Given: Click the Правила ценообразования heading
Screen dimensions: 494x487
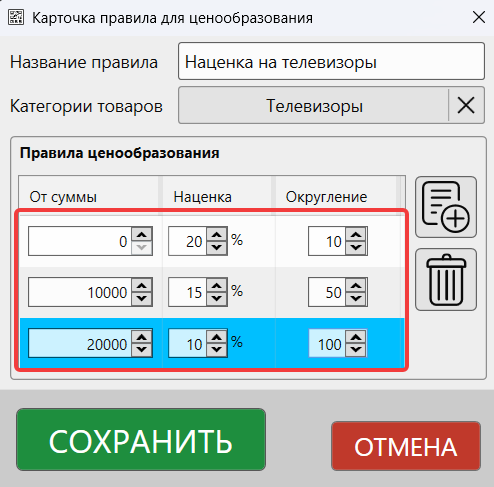Looking at the screenshot, I should 120,153.
